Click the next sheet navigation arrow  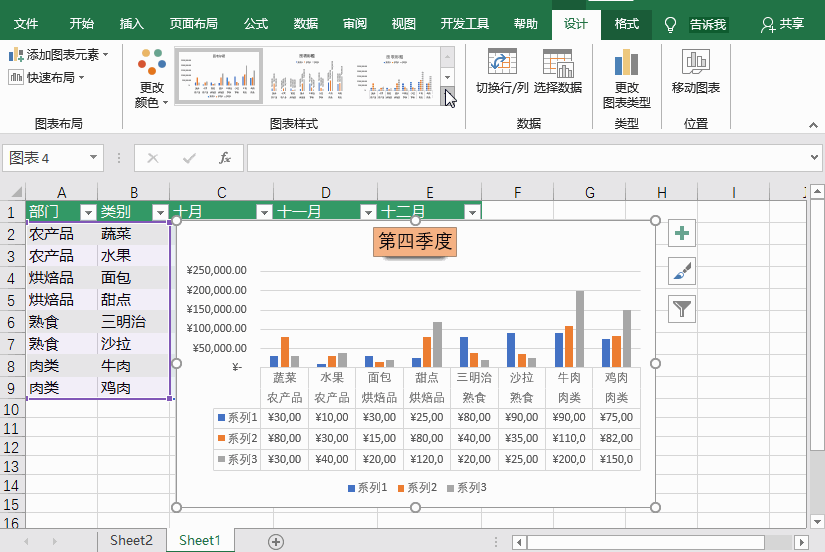pos(55,541)
